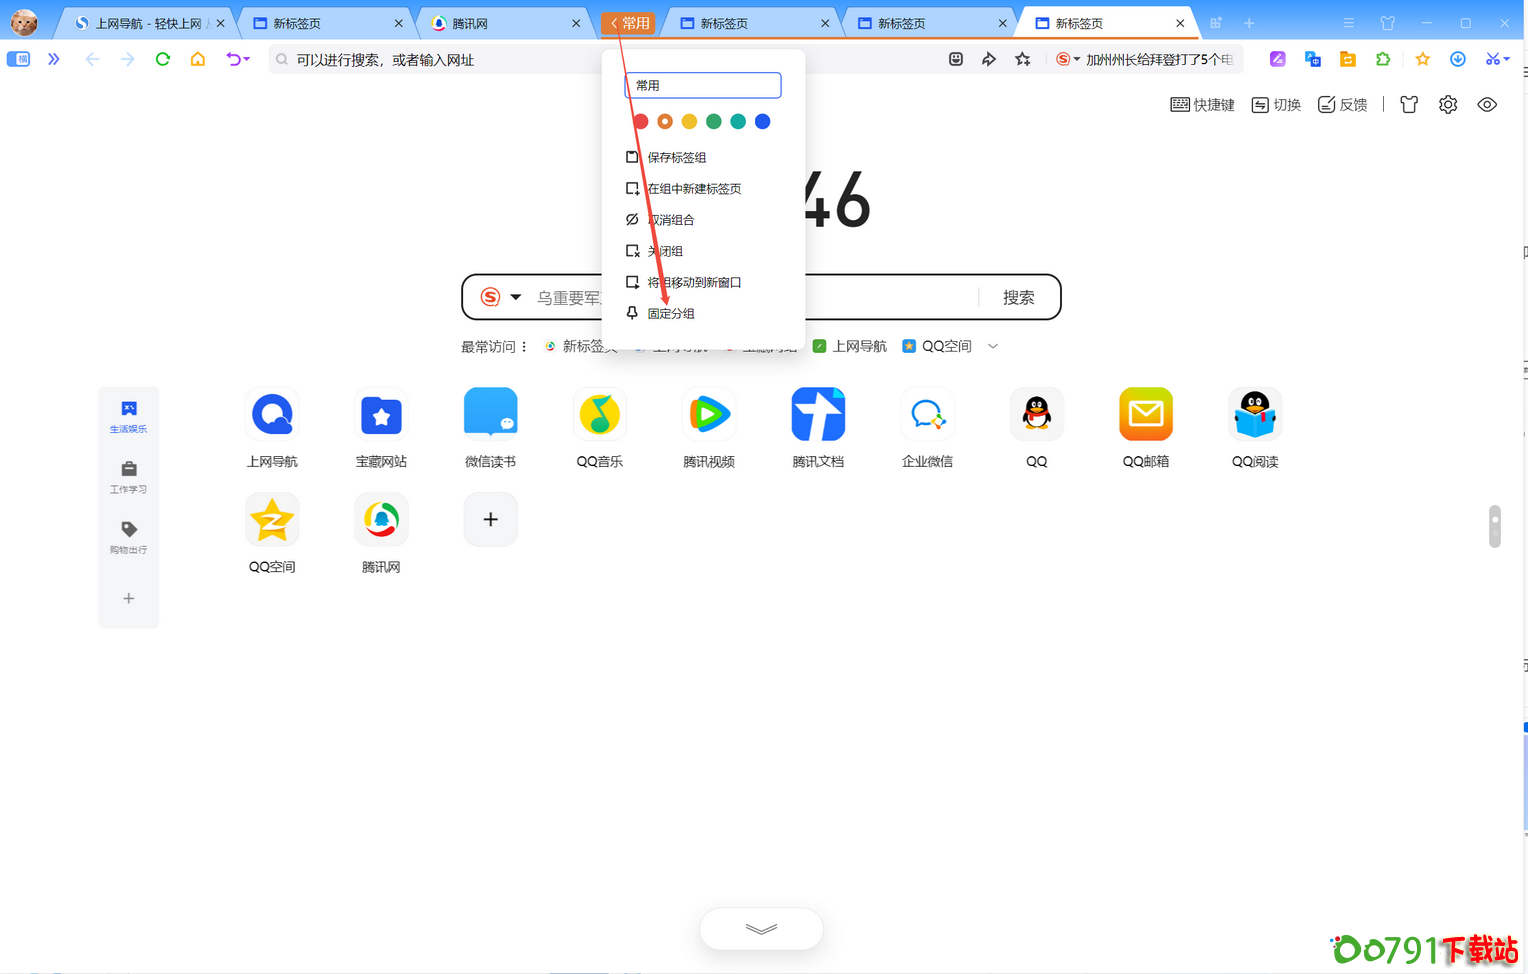This screenshot has width=1528, height=974.
Task: Open the QQ音乐 shortcut icon
Action: [x=599, y=415]
